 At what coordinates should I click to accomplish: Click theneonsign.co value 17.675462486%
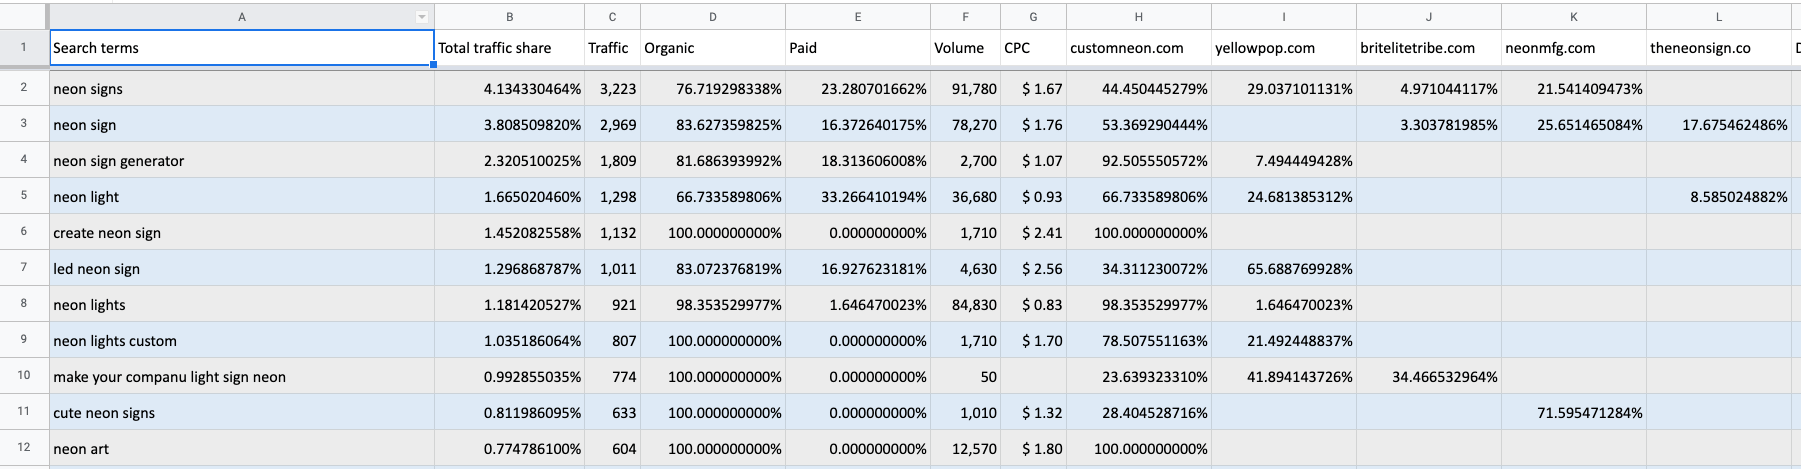[1719, 124]
